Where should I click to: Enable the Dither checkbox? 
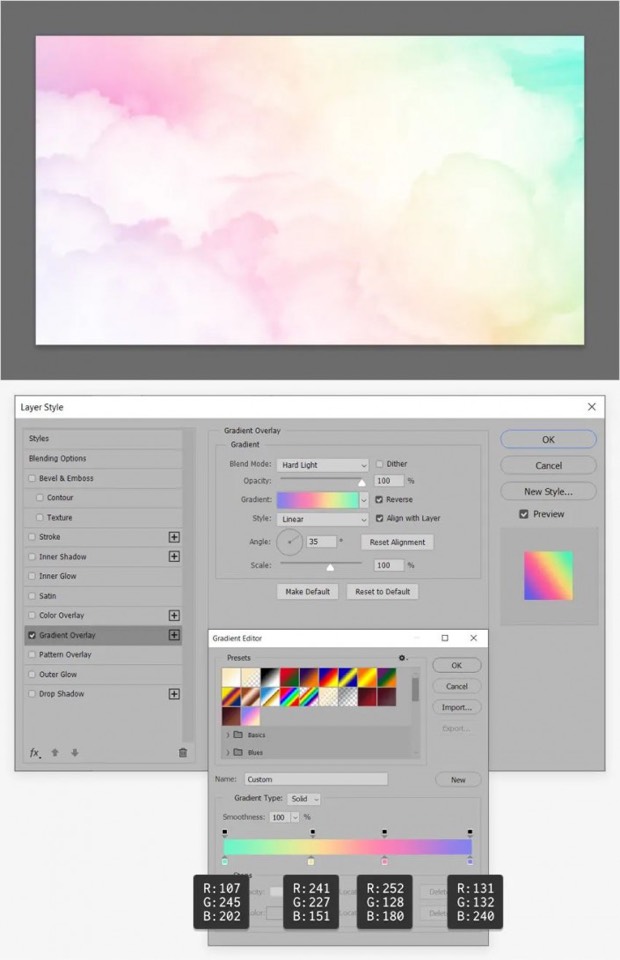tap(379, 465)
